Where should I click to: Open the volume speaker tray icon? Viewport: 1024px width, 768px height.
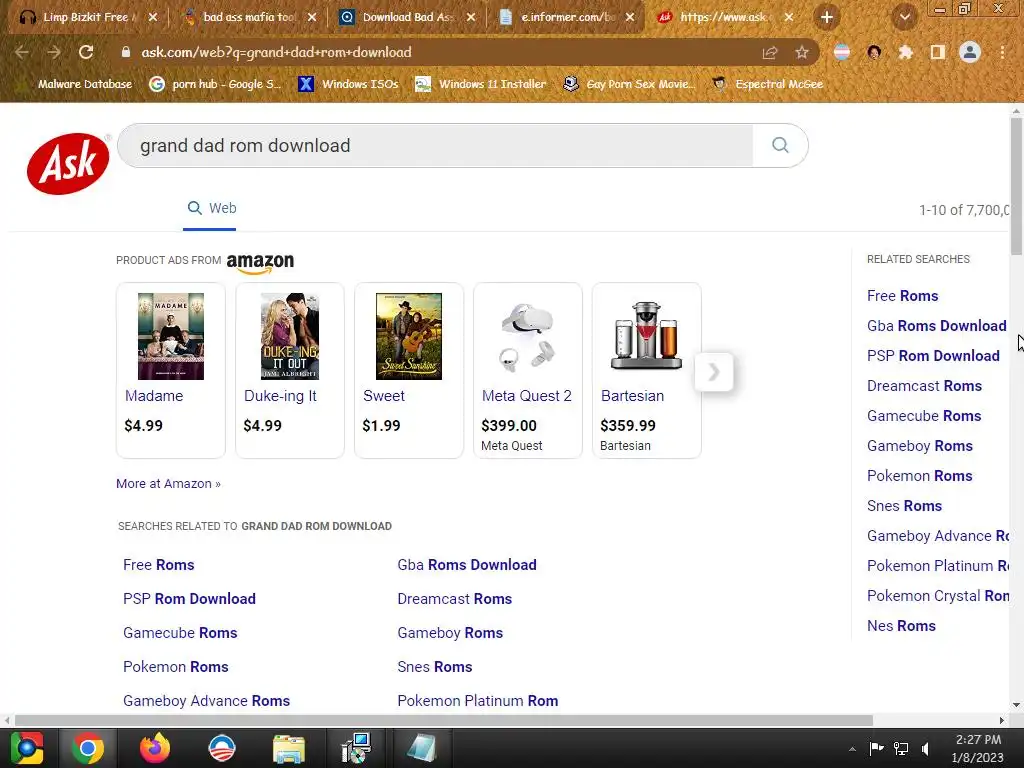(925, 749)
